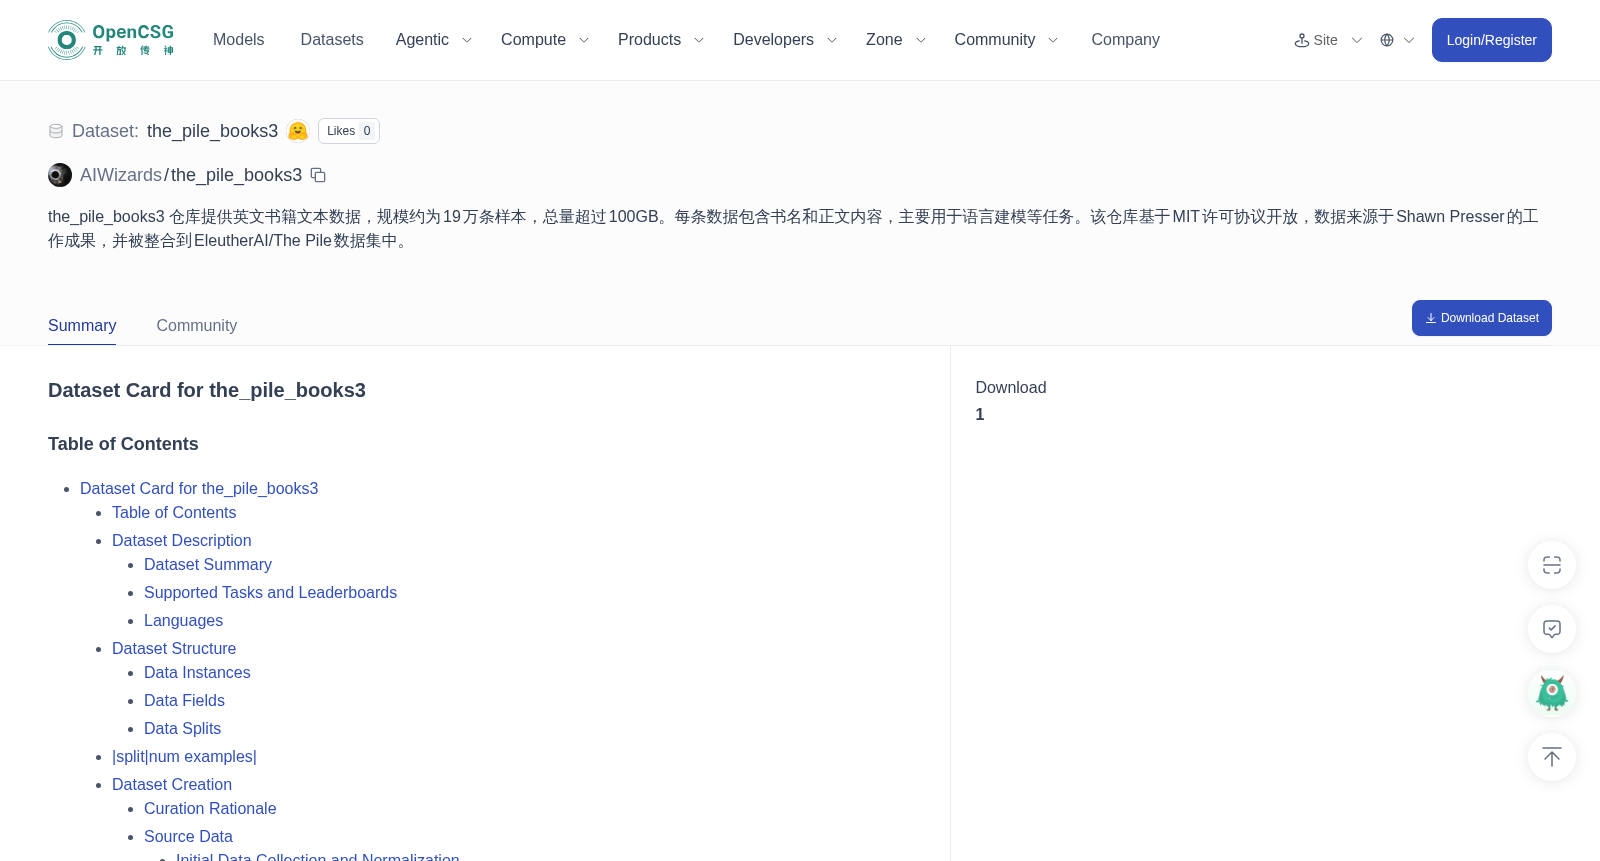Image resolution: width=1600 pixels, height=861 pixels.
Task: Click the Download count value 1
Action: [x=980, y=414]
